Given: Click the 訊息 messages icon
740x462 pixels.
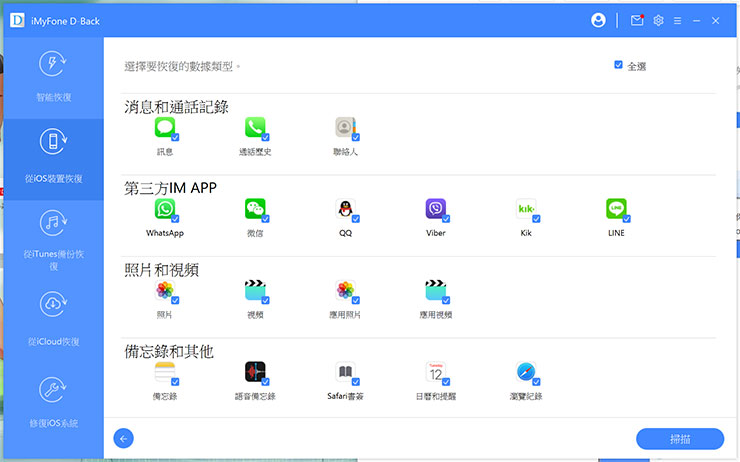Looking at the screenshot, I should coord(165,127).
